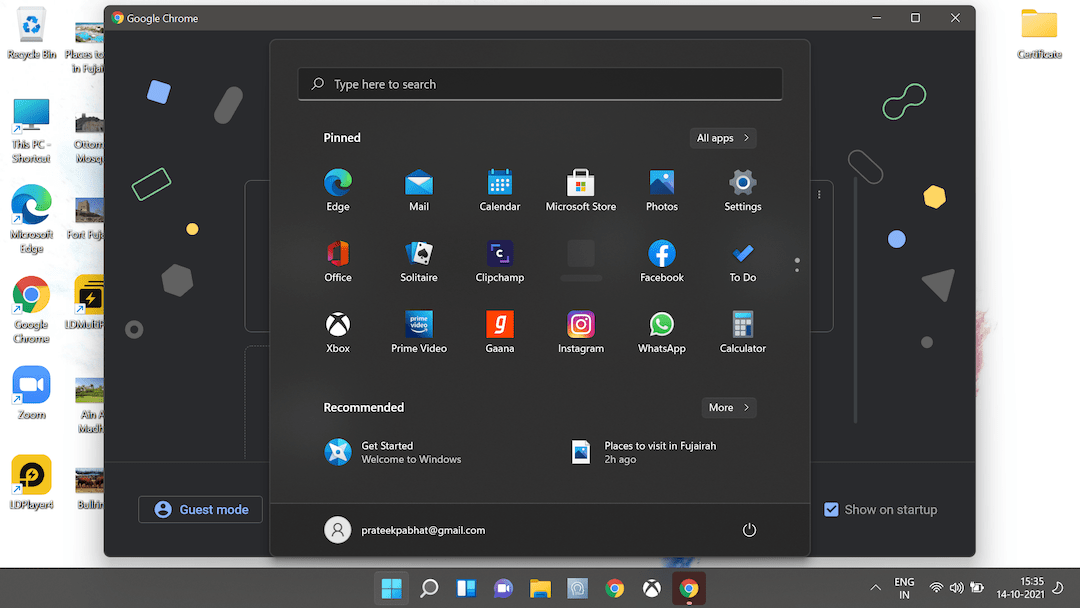Launch Mail from pinned apps
Image resolution: width=1080 pixels, height=608 pixels.
click(419, 191)
